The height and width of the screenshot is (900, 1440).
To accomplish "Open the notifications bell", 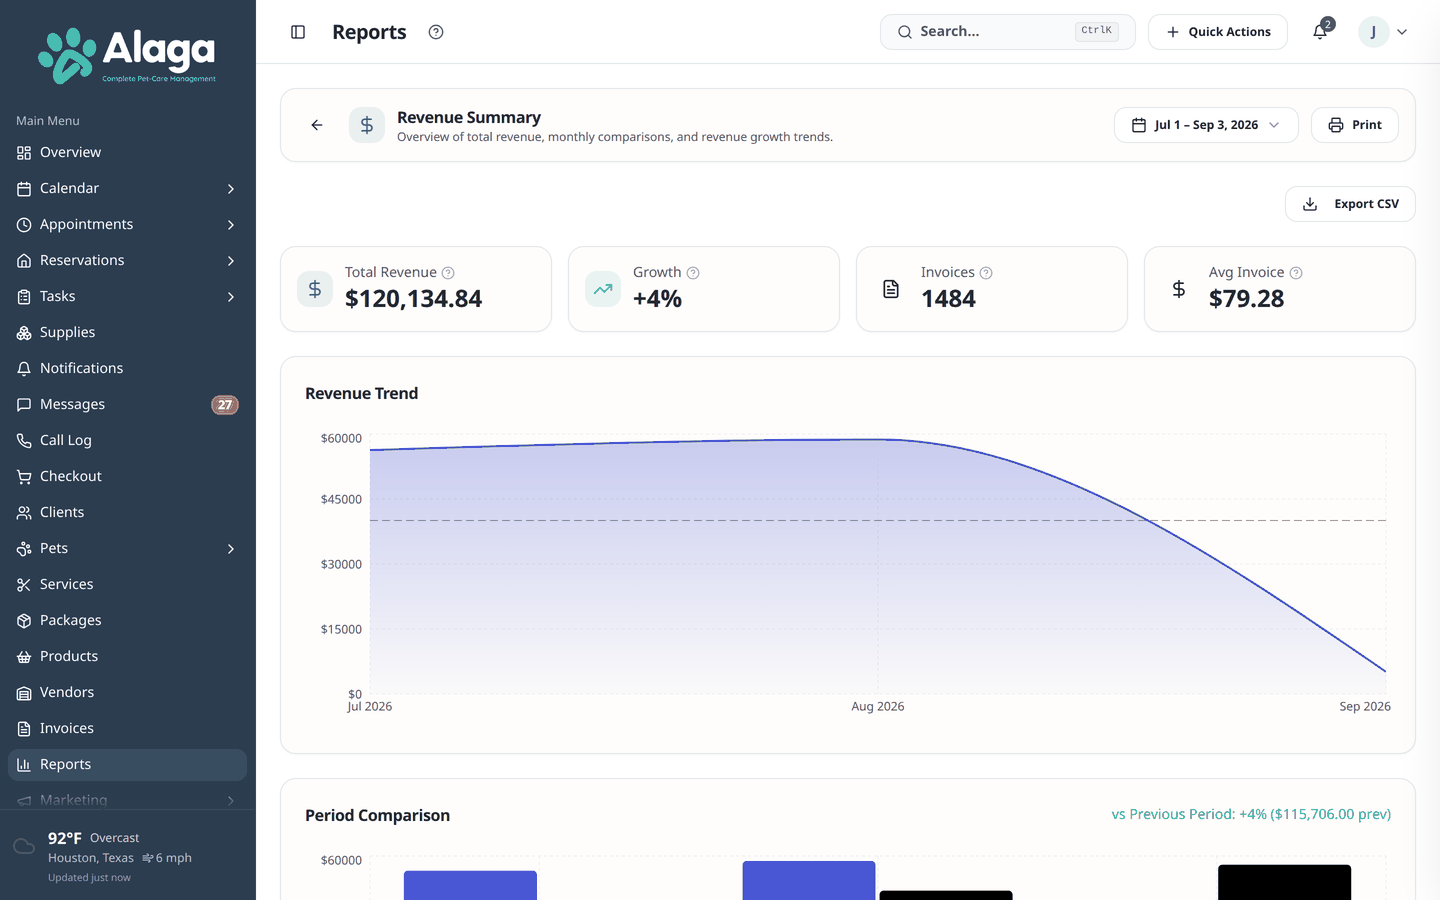I will click(1320, 32).
